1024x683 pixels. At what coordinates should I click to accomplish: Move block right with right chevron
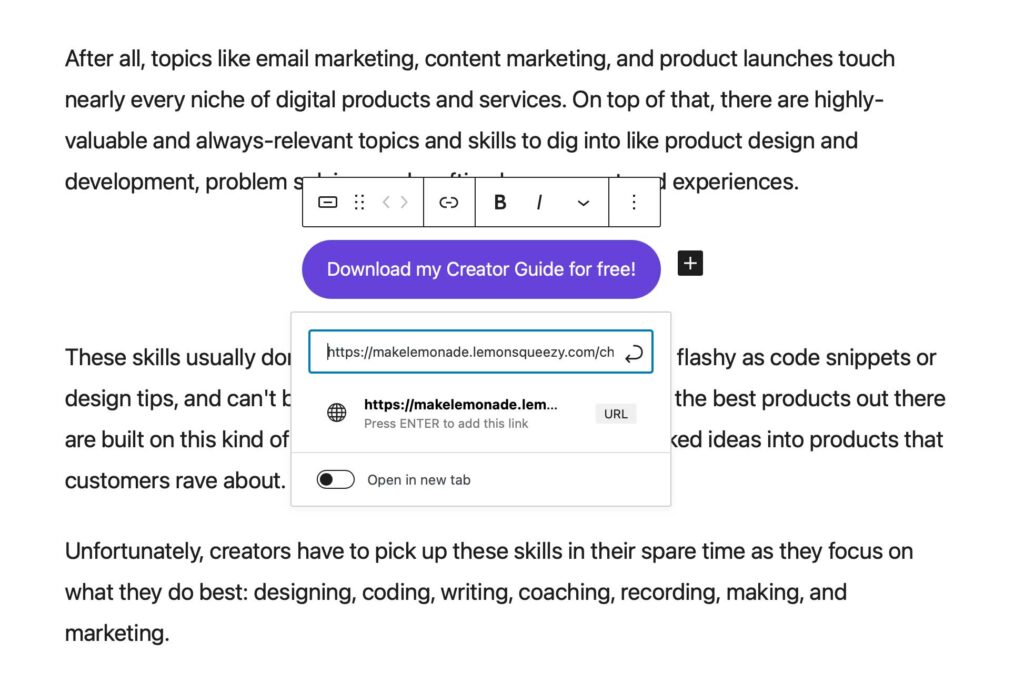[x=405, y=202]
